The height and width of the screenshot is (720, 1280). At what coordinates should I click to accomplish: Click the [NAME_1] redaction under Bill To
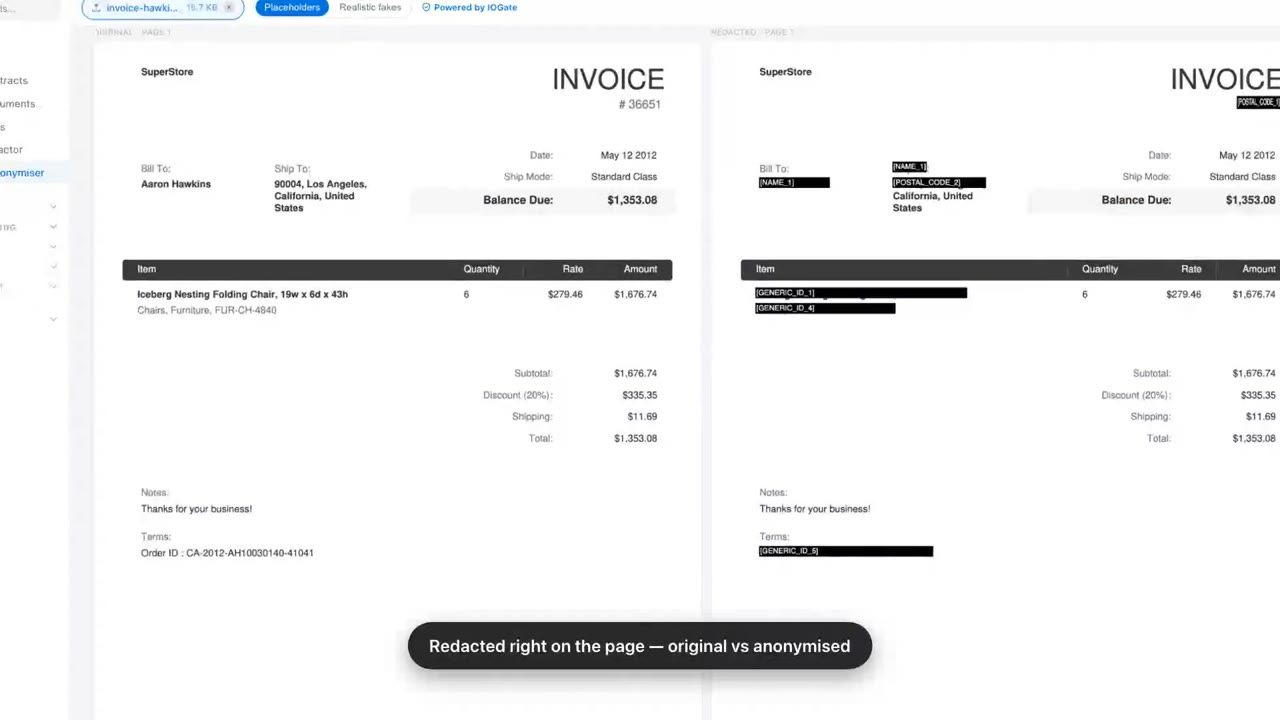(794, 182)
